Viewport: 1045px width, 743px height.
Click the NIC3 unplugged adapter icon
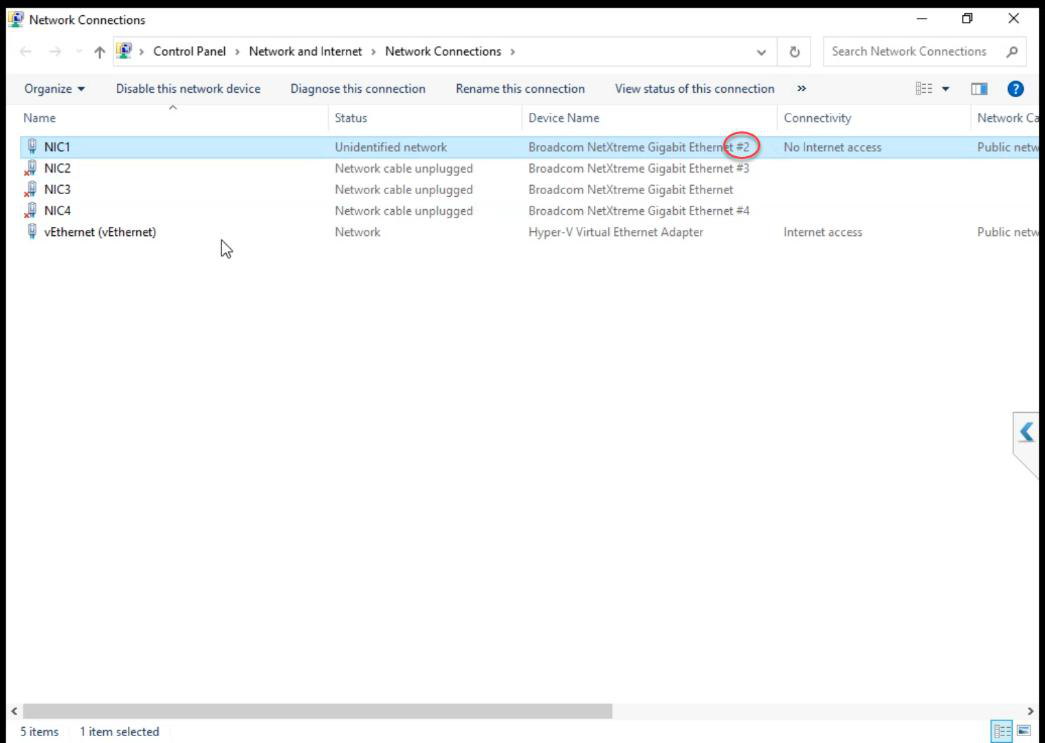click(31, 189)
